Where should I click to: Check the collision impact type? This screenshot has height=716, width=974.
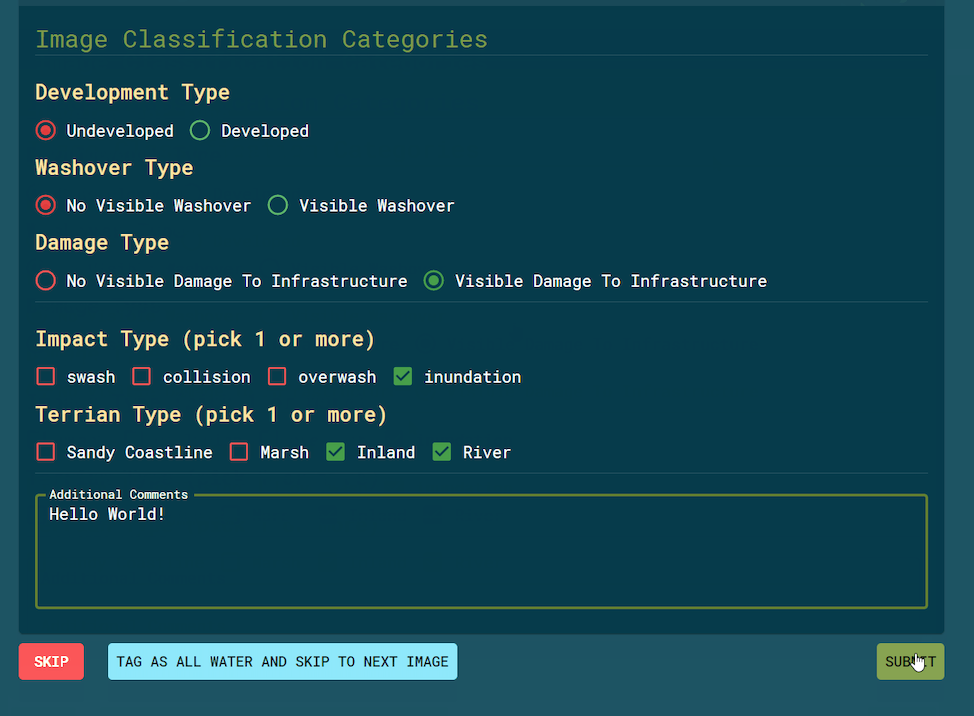point(141,376)
